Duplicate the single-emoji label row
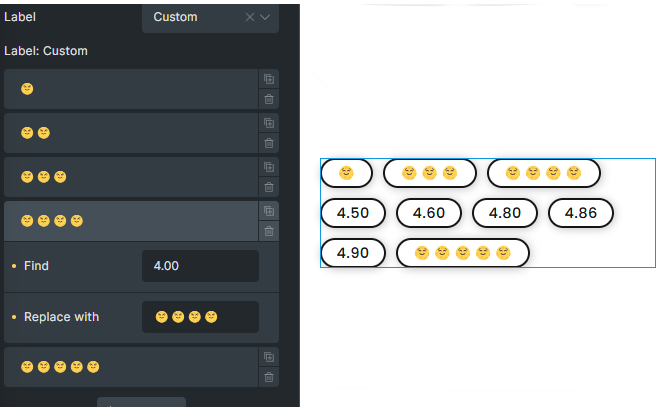Screen dimensions: 670x418 pyautogui.click(x=269, y=79)
